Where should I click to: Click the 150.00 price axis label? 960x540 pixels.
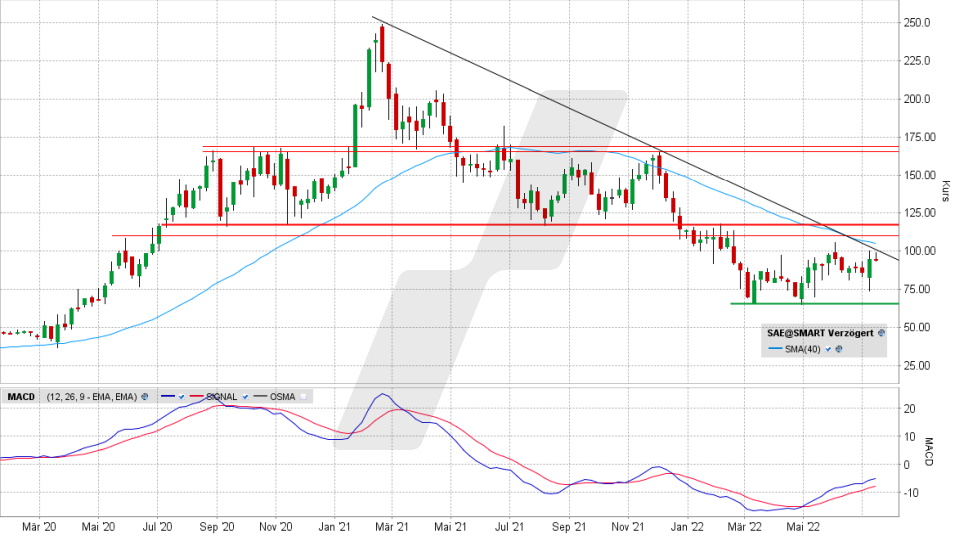pos(920,175)
